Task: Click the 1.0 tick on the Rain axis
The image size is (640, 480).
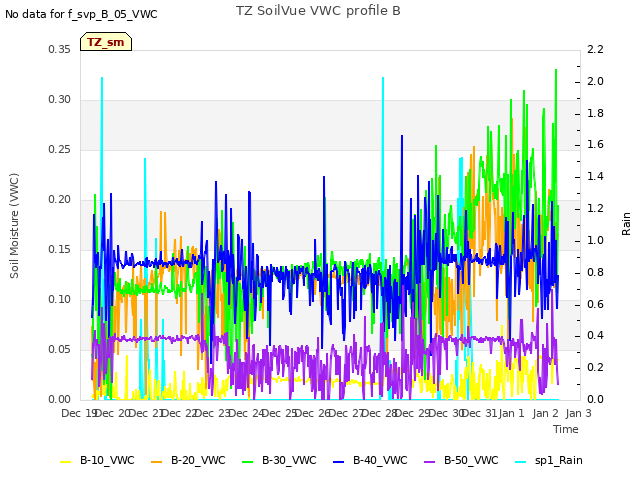Action: pos(595,240)
